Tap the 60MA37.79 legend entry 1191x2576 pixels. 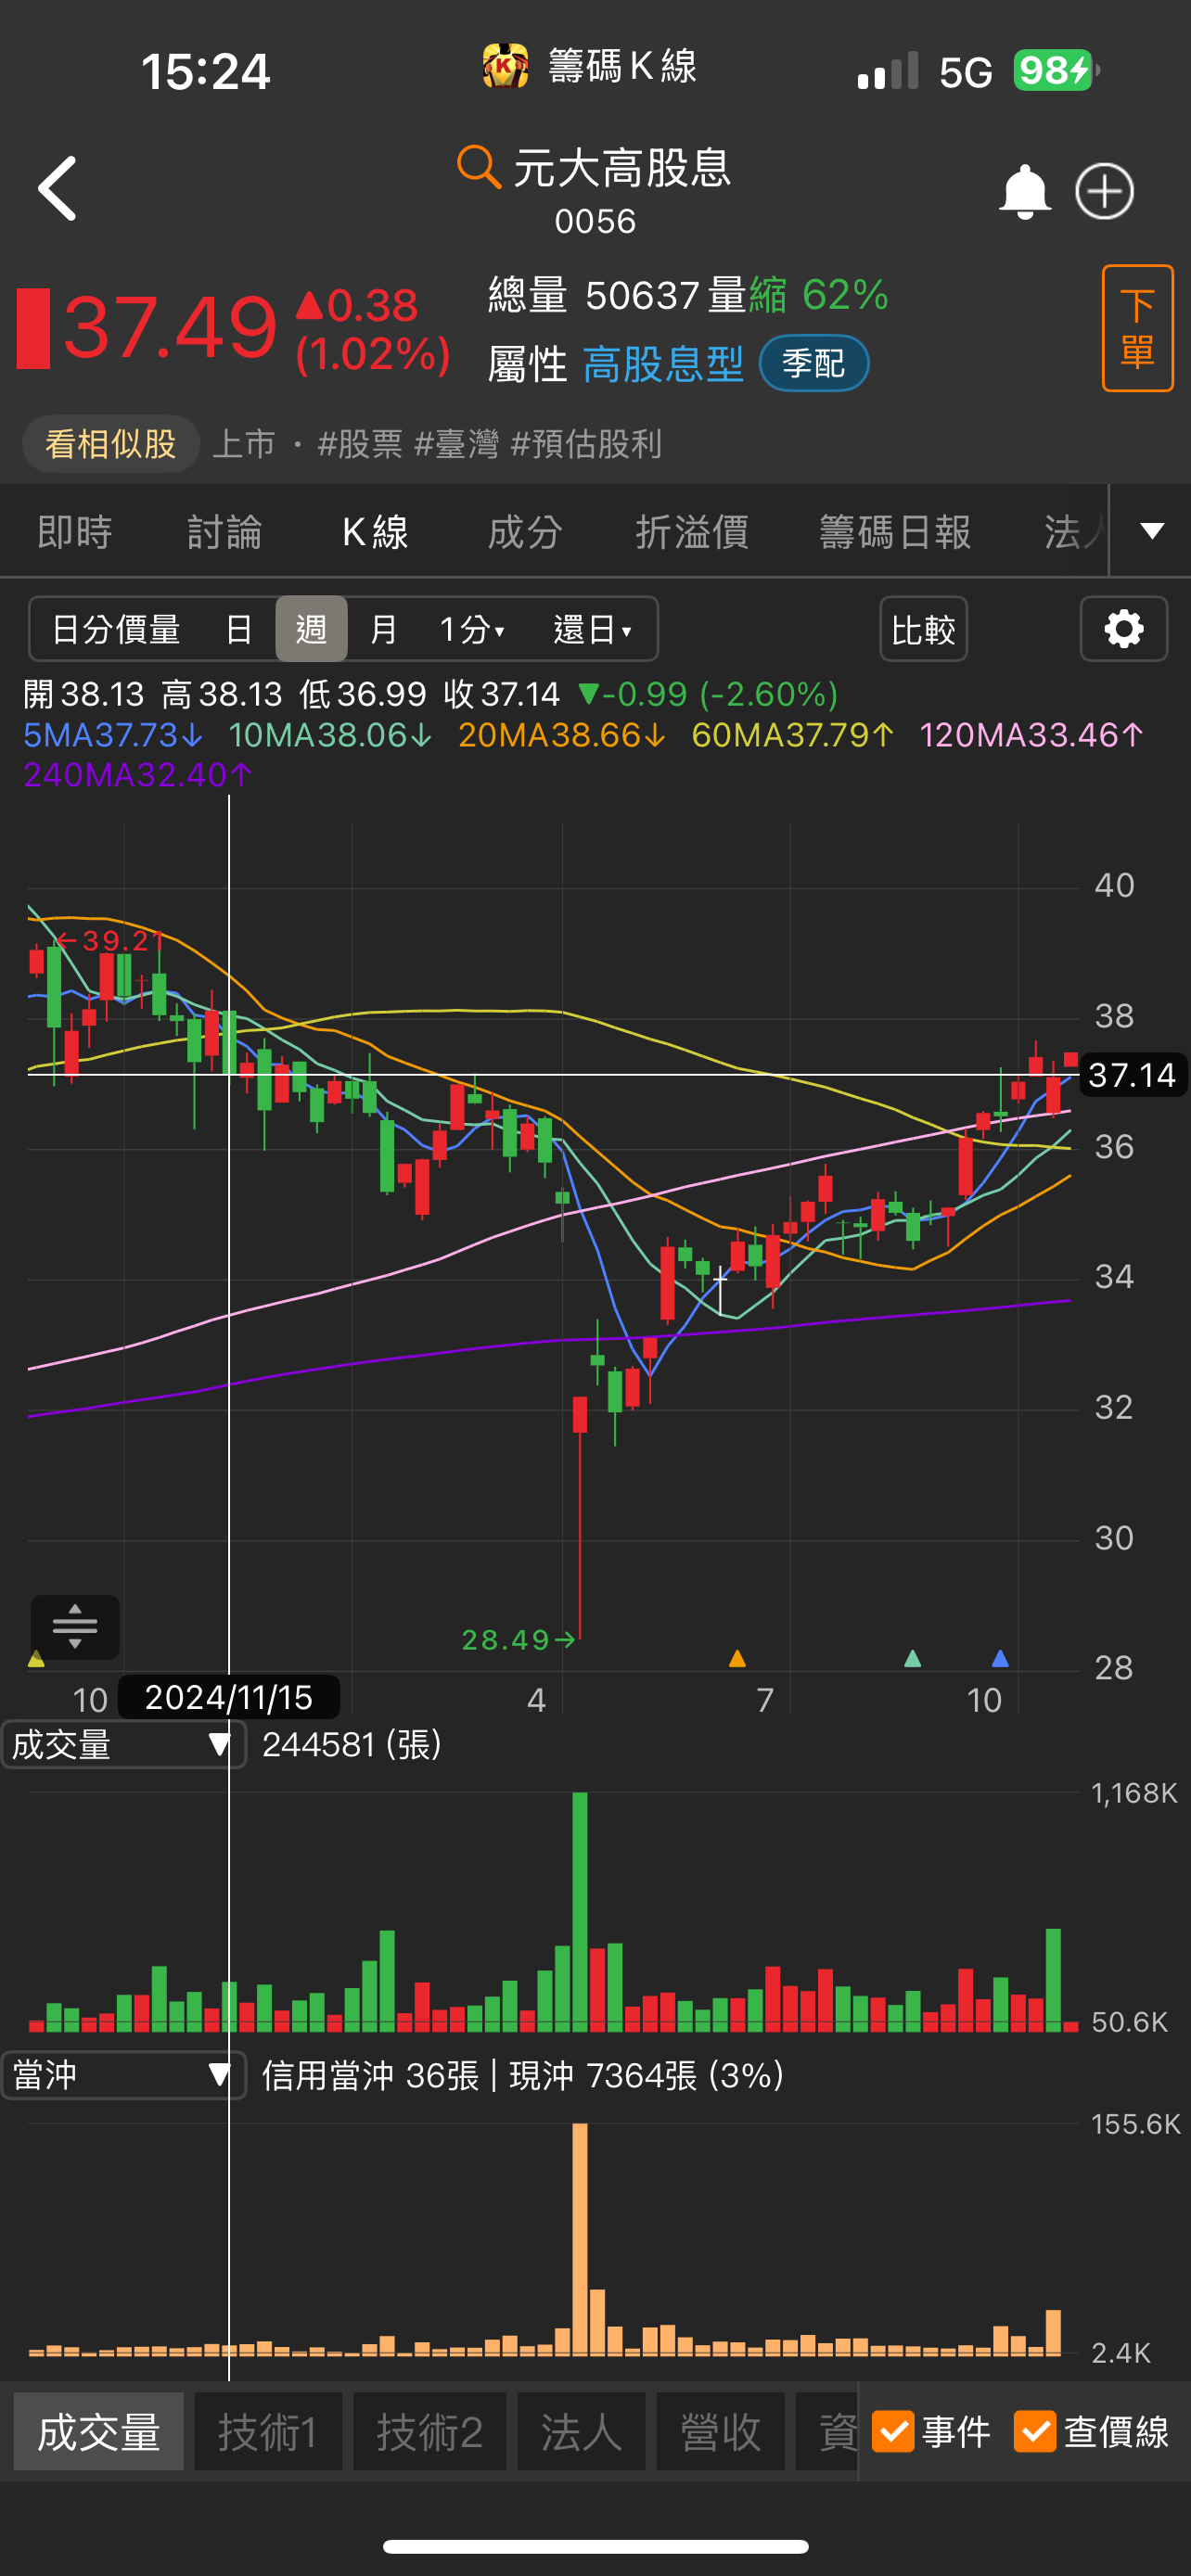pyautogui.click(x=793, y=735)
